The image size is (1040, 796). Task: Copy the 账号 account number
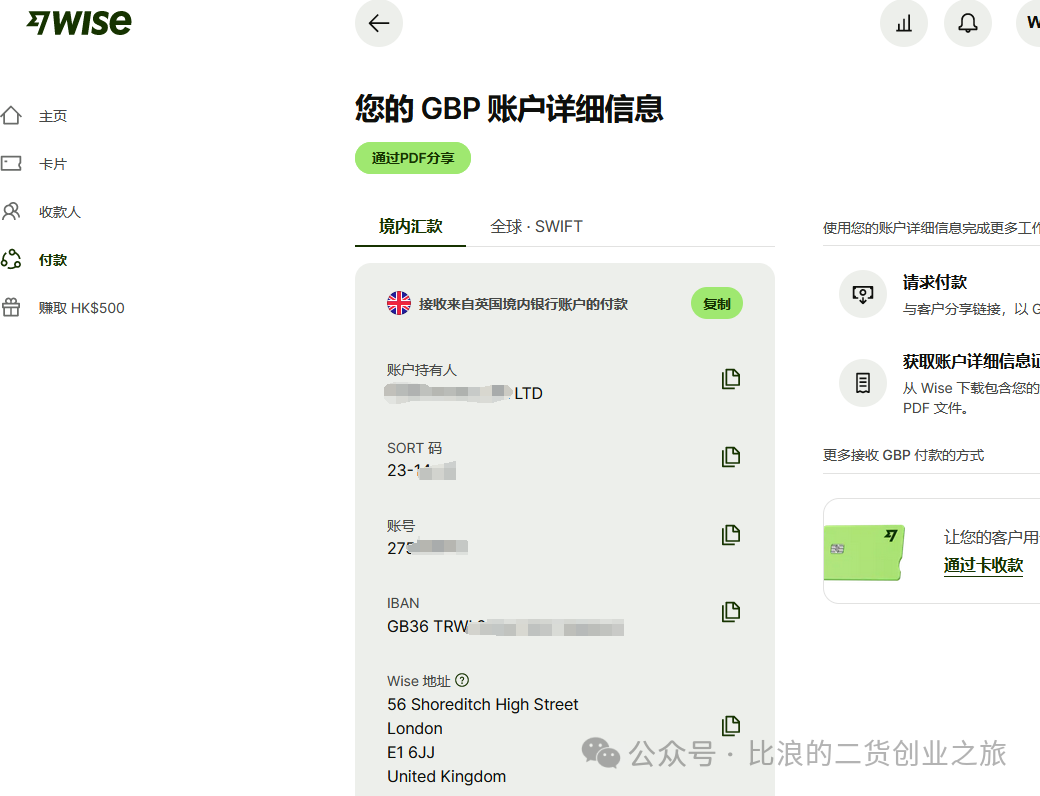click(x=730, y=535)
